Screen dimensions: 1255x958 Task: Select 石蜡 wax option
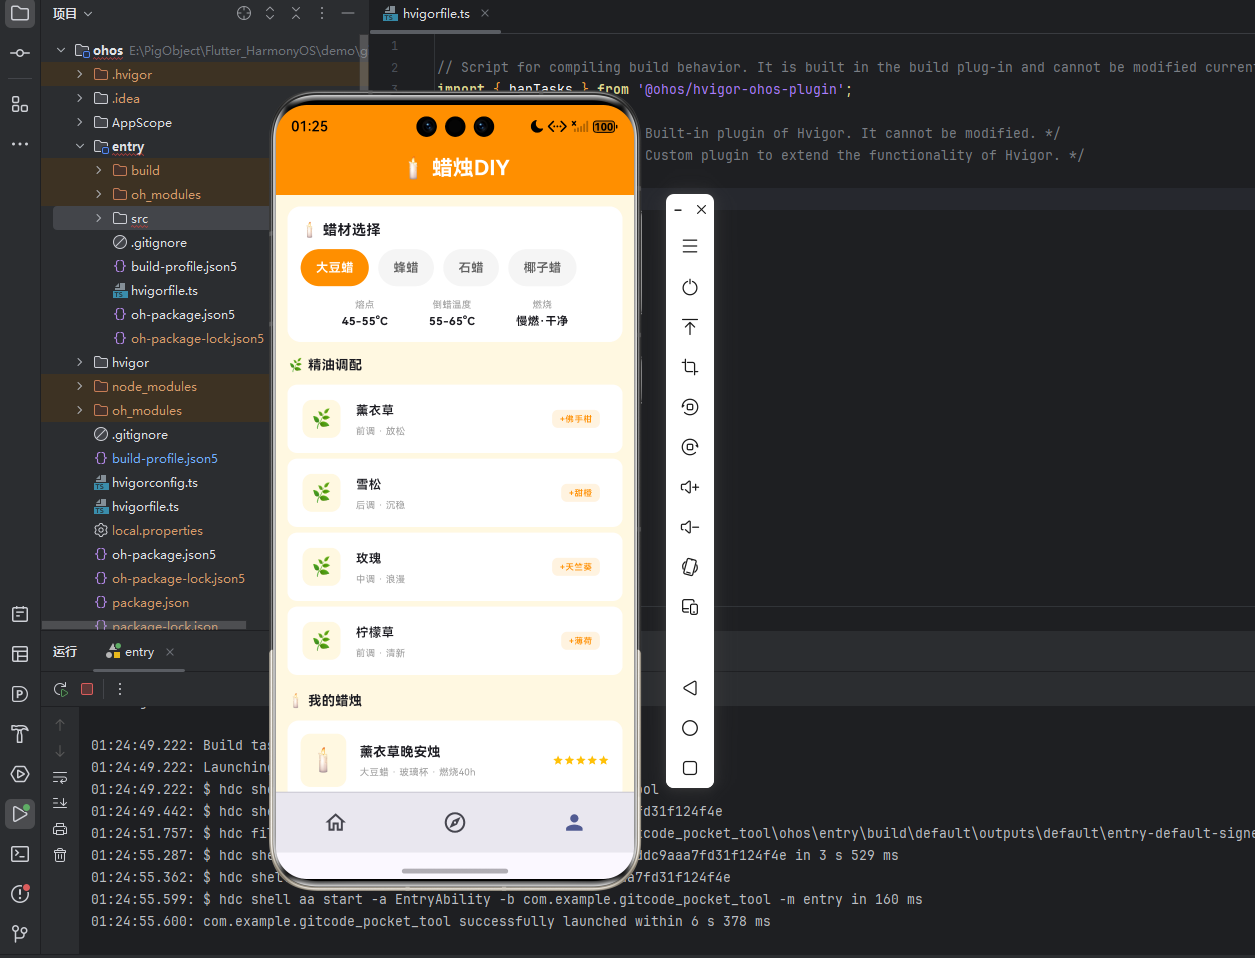click(x=471, y=268)
